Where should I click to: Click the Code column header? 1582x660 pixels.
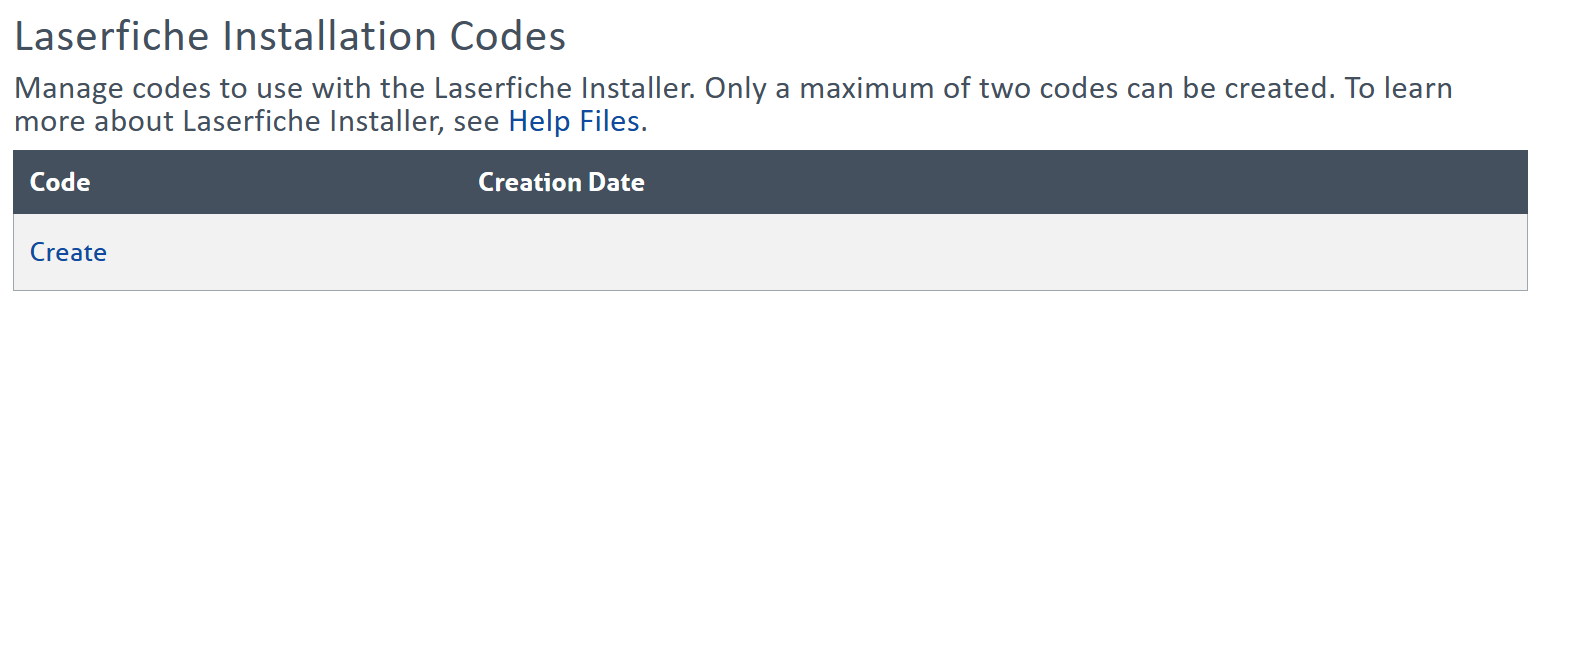point(60,182)
